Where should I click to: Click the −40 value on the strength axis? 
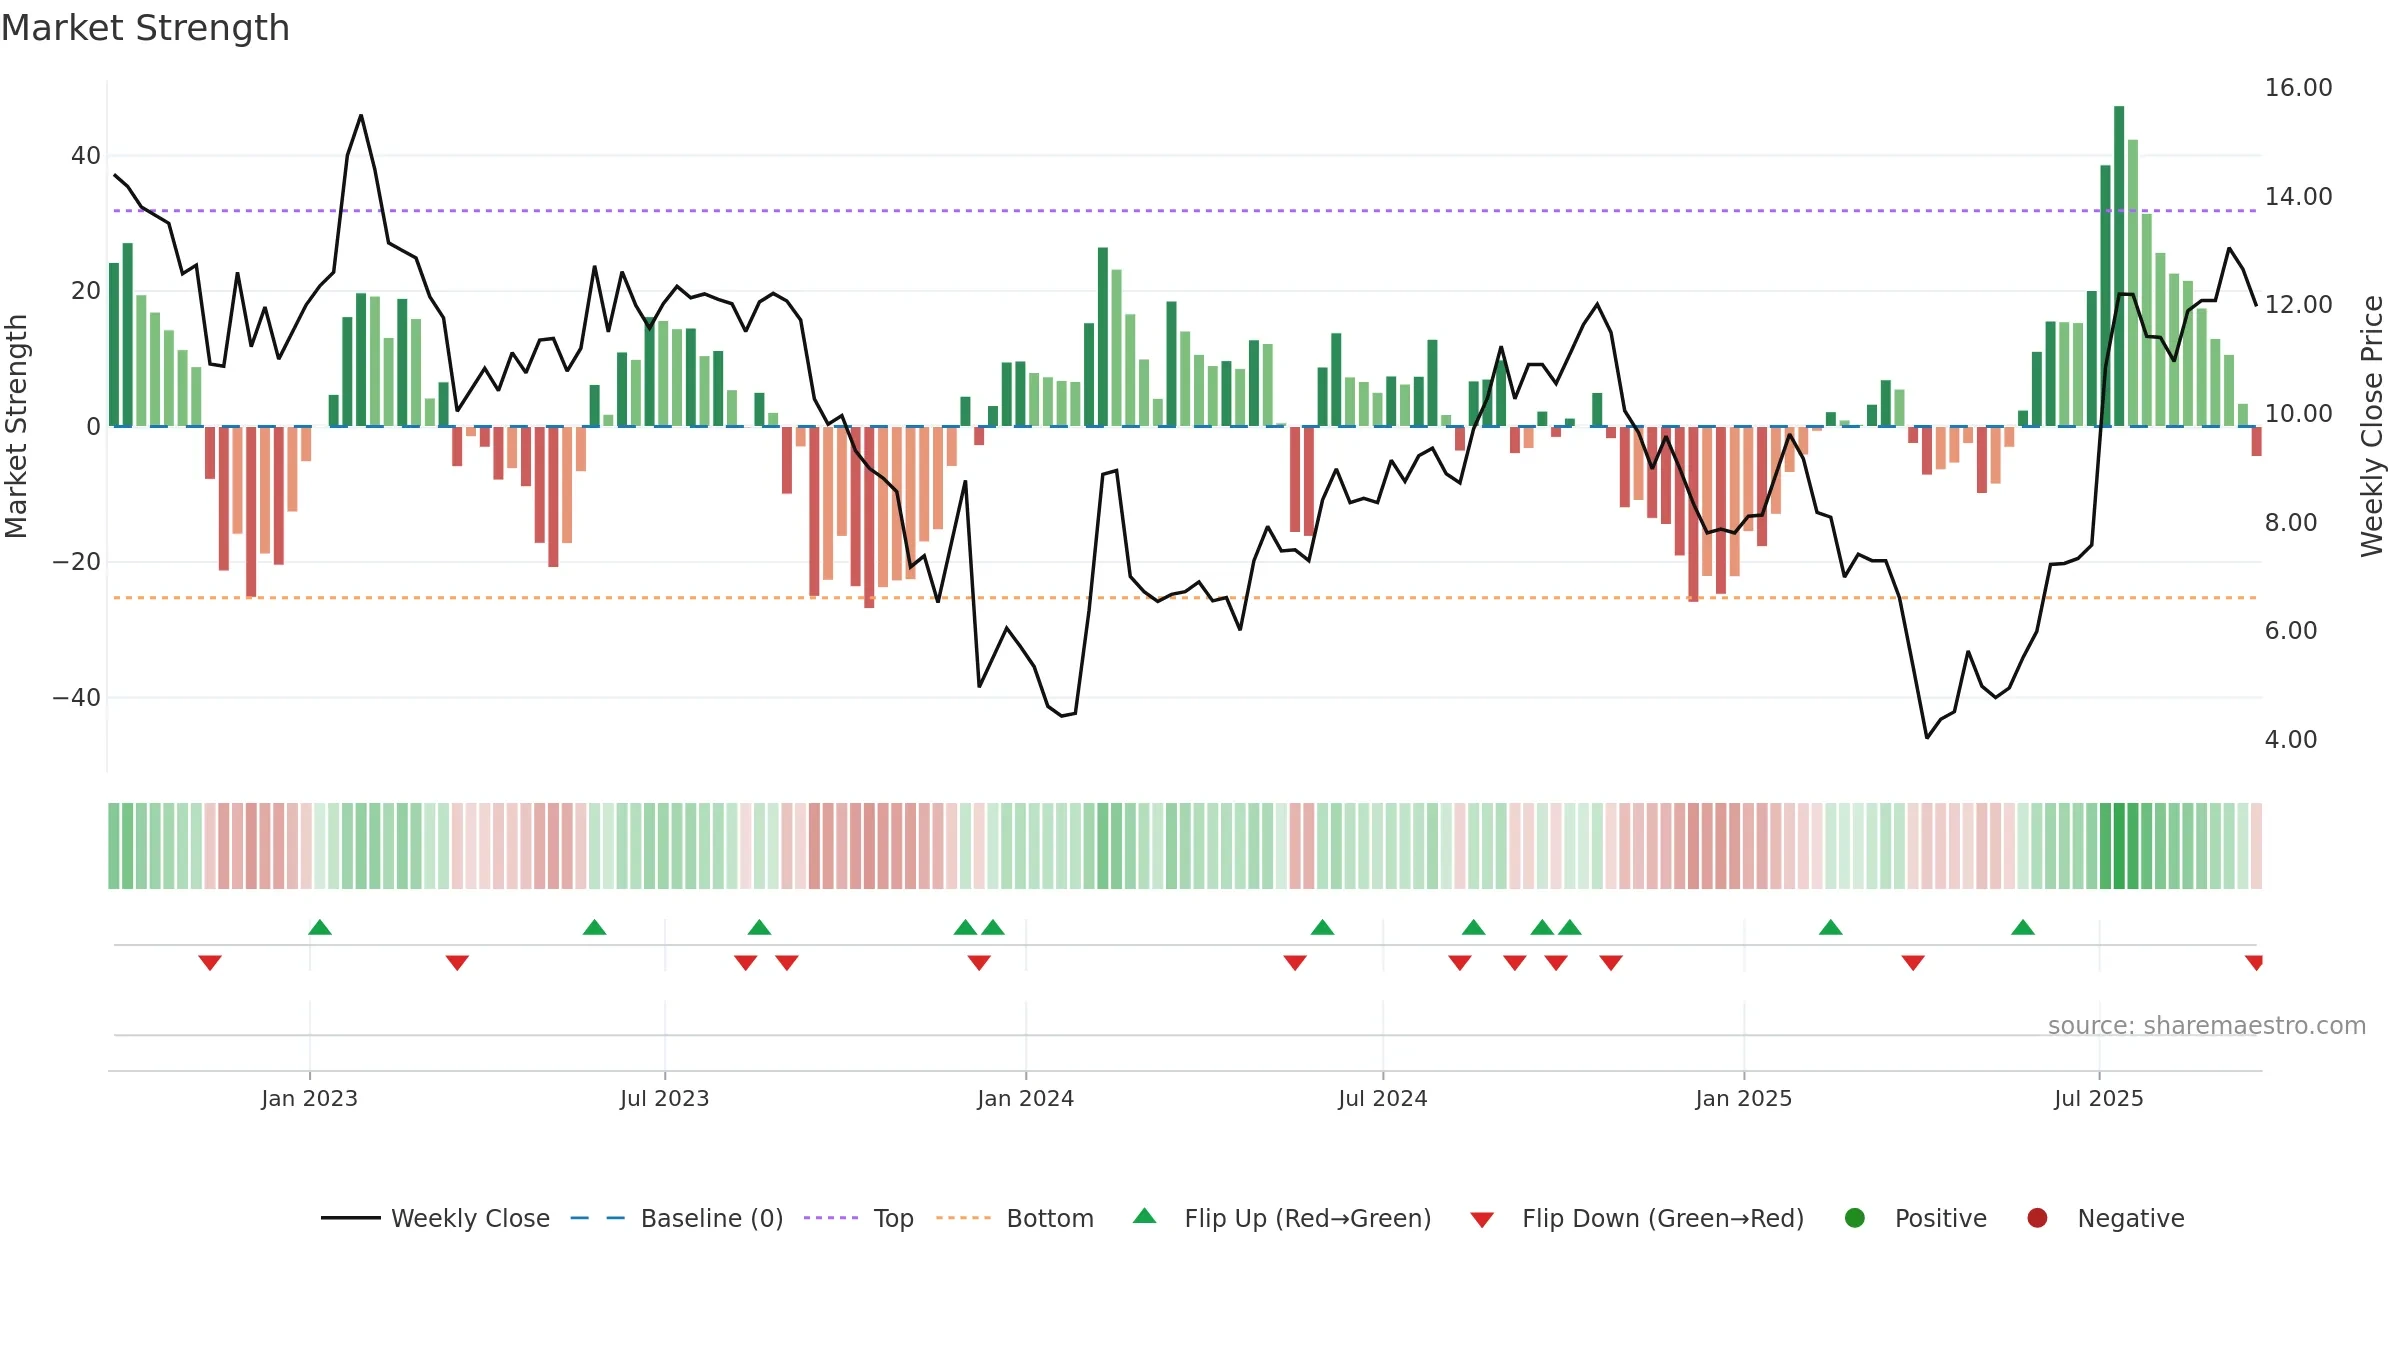tap(77, 698)
